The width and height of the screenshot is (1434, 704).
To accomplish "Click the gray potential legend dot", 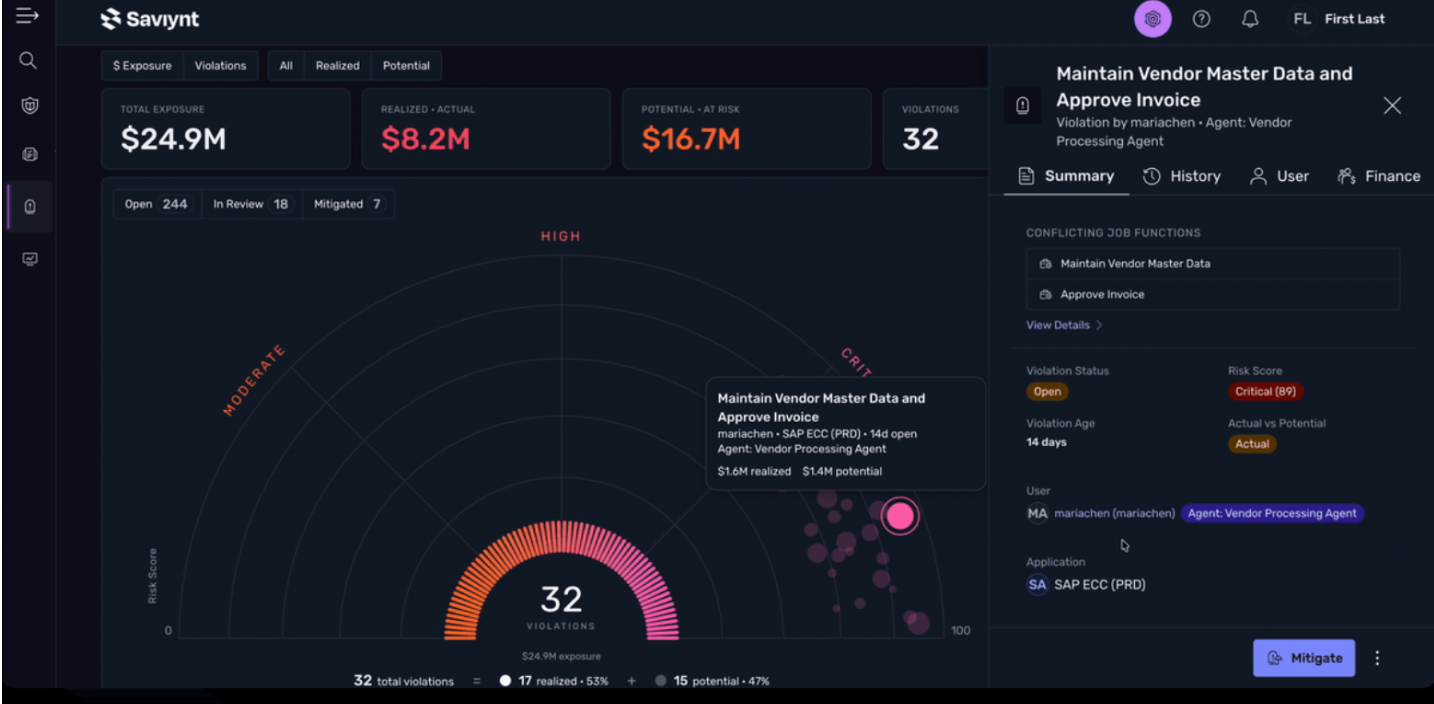I will point(661,681).
